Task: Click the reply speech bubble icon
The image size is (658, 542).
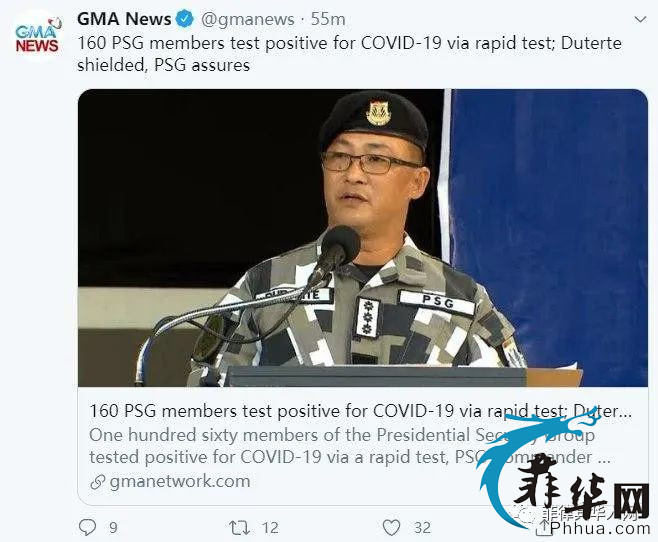Action: [87, 527]
